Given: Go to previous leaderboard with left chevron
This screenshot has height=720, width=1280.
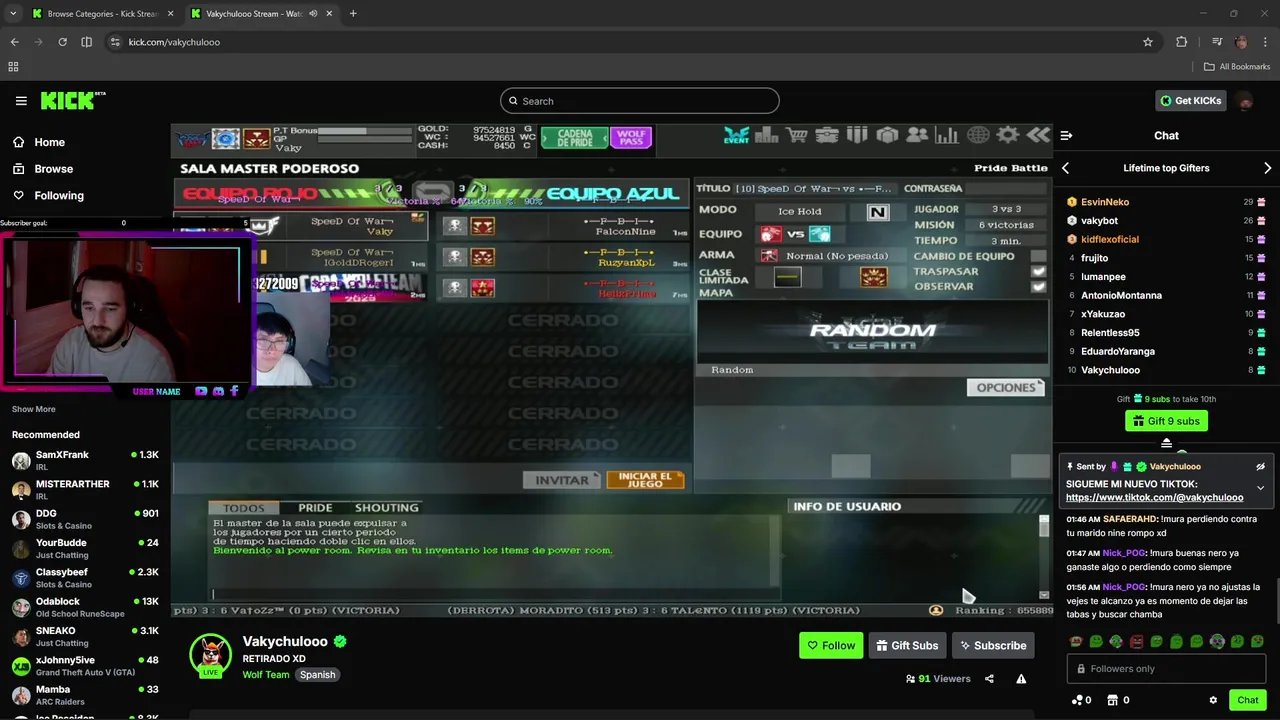Looking at the screenshot, I should 1065,168.
